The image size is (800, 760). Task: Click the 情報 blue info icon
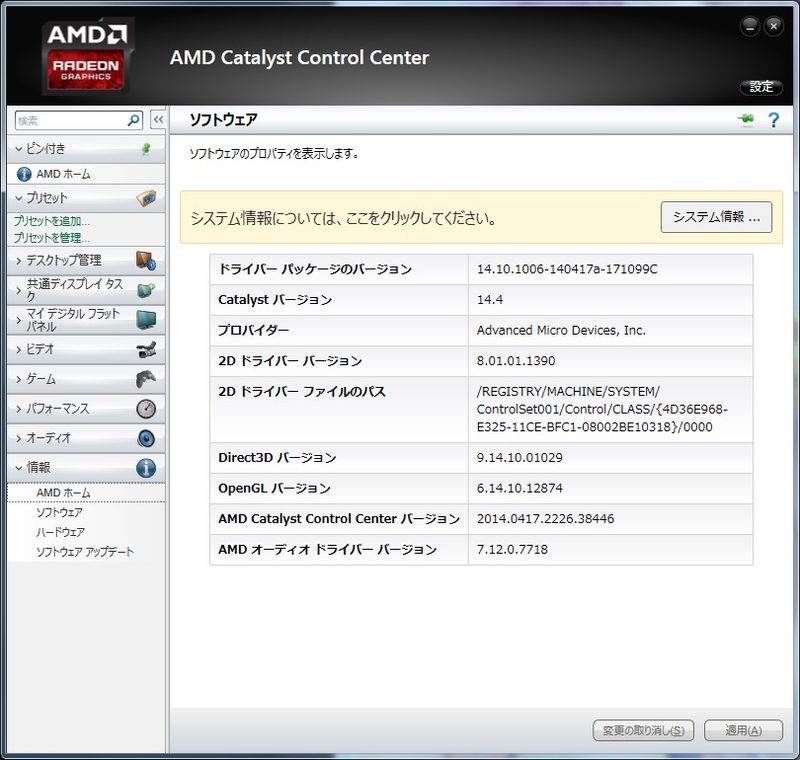click(146, 468)
